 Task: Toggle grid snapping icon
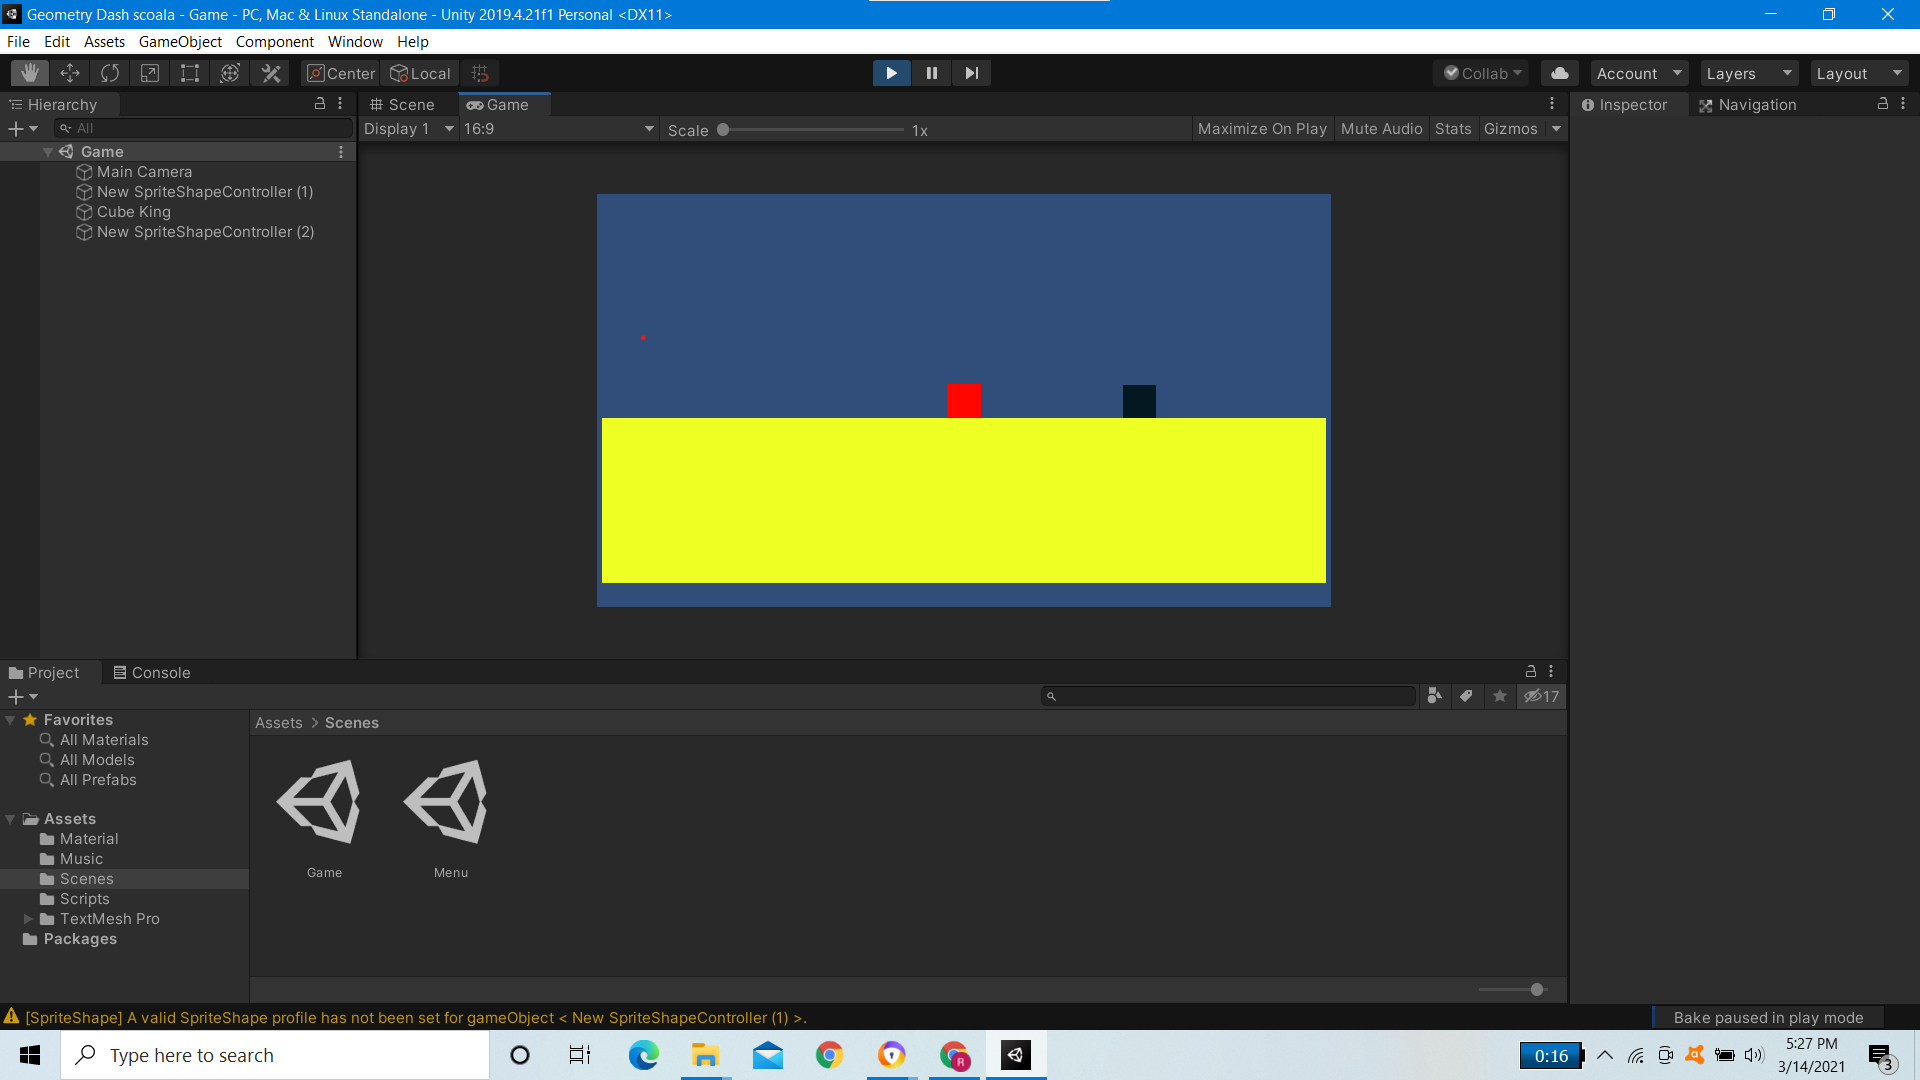tap(480, 73)
